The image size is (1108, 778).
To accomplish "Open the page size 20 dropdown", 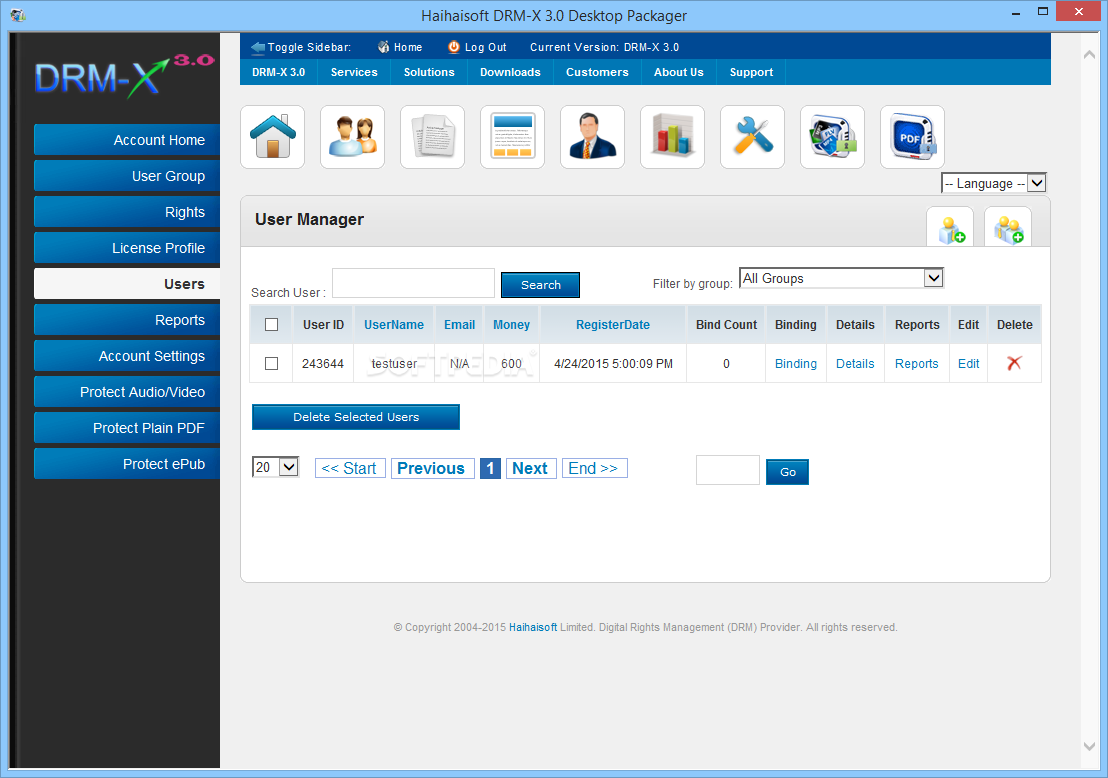I will tap(276, 467).
